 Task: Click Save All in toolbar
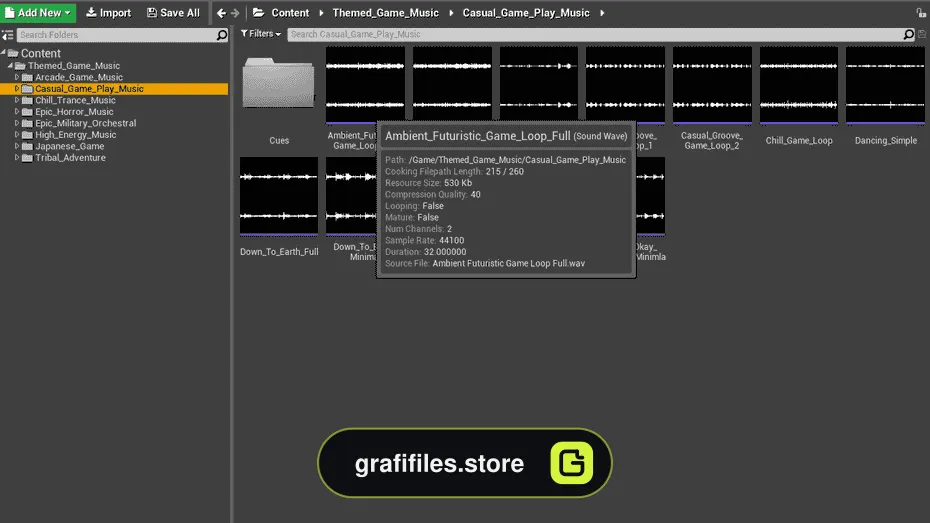pos(173,12)
